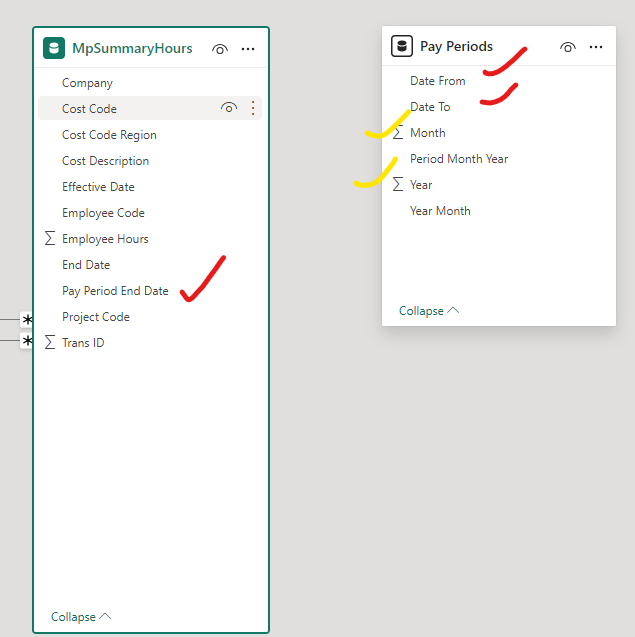Image resolution: width=635 pixels, height=637 pixels.
Task: Click sigma icon beside Year field
Action: click(x=398, y=184)
